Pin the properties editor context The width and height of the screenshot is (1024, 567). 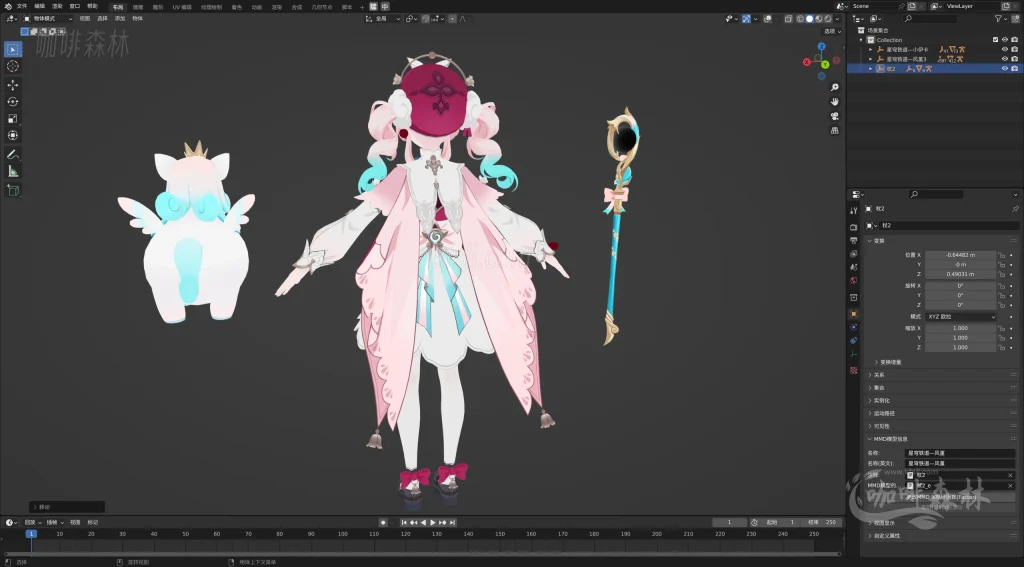1015,209
